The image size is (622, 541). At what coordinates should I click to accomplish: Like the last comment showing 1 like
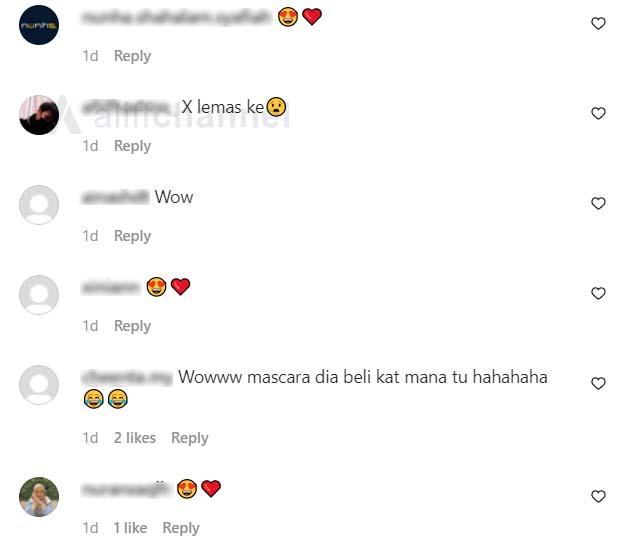click(598, 496)
